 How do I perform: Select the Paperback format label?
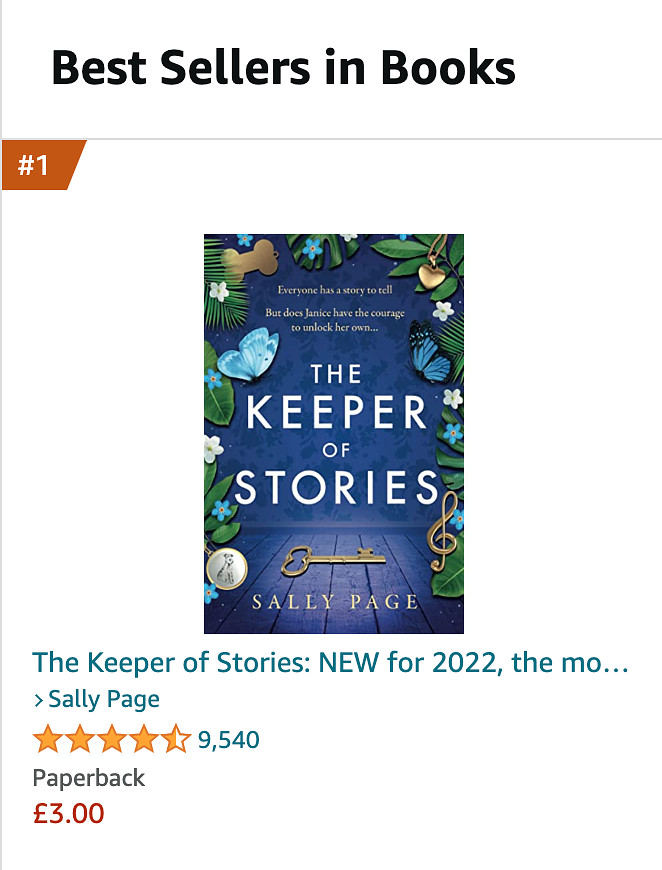click(x=89, y=777)
